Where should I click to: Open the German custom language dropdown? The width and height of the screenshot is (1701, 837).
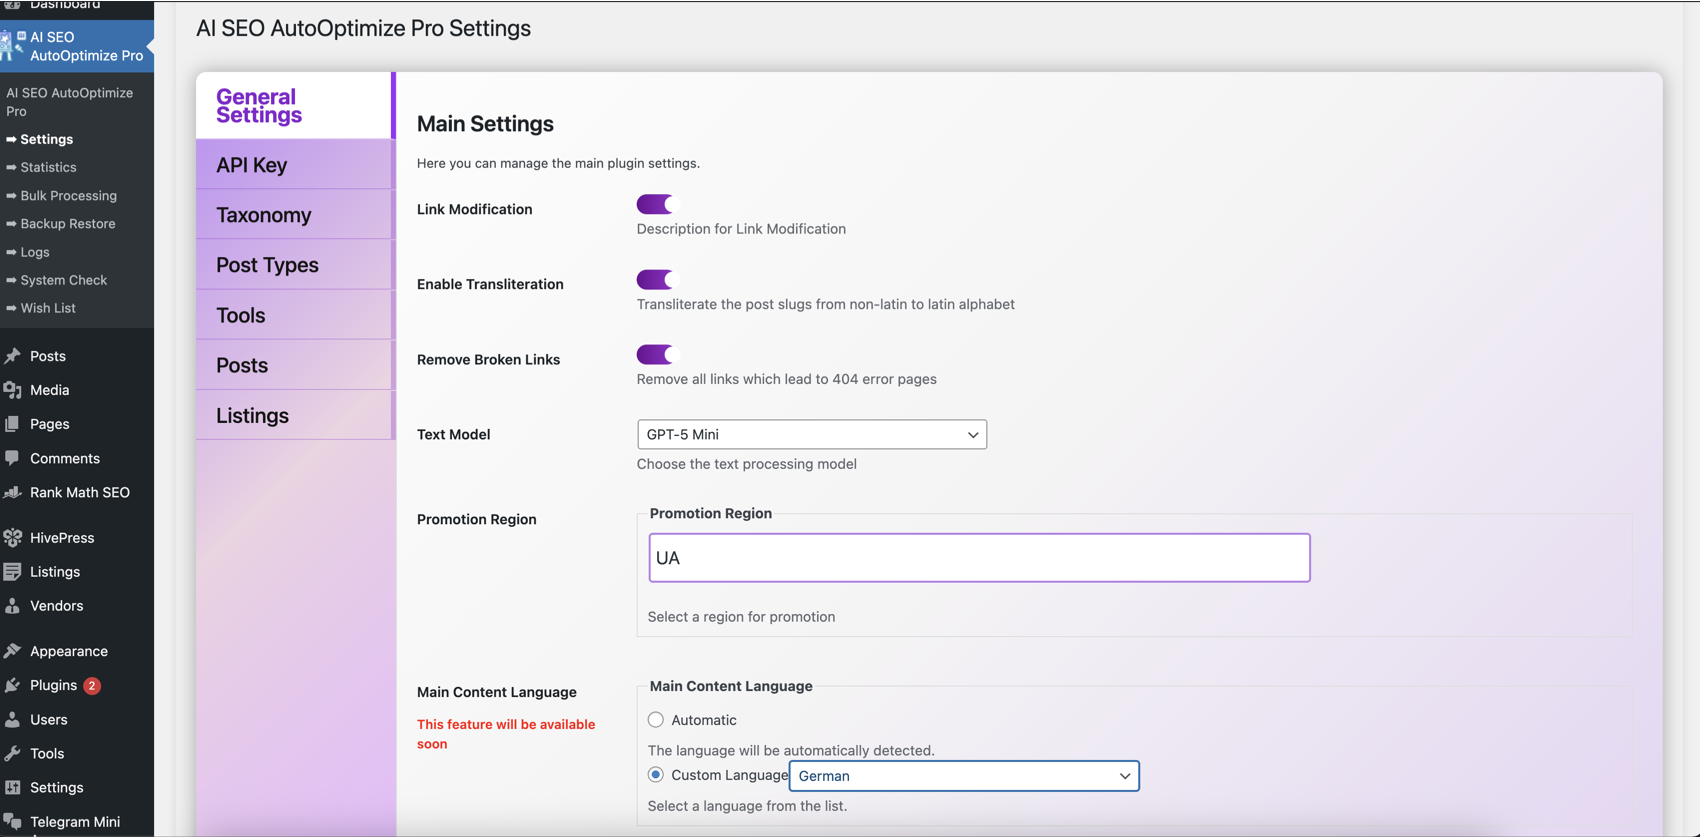964,776
